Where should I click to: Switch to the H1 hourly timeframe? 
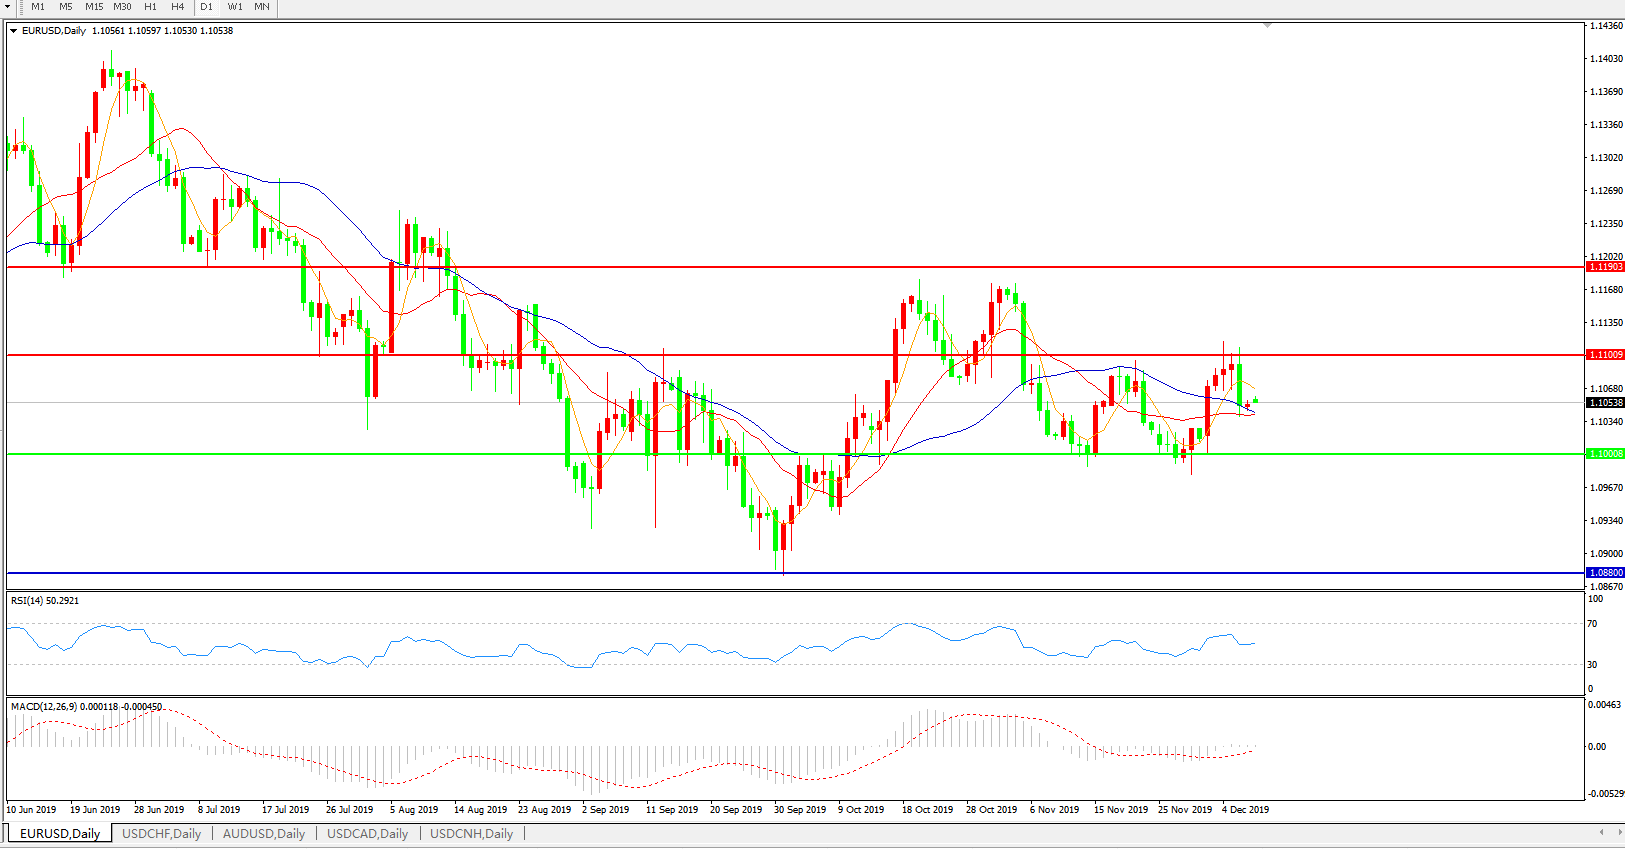pos(150,7)
